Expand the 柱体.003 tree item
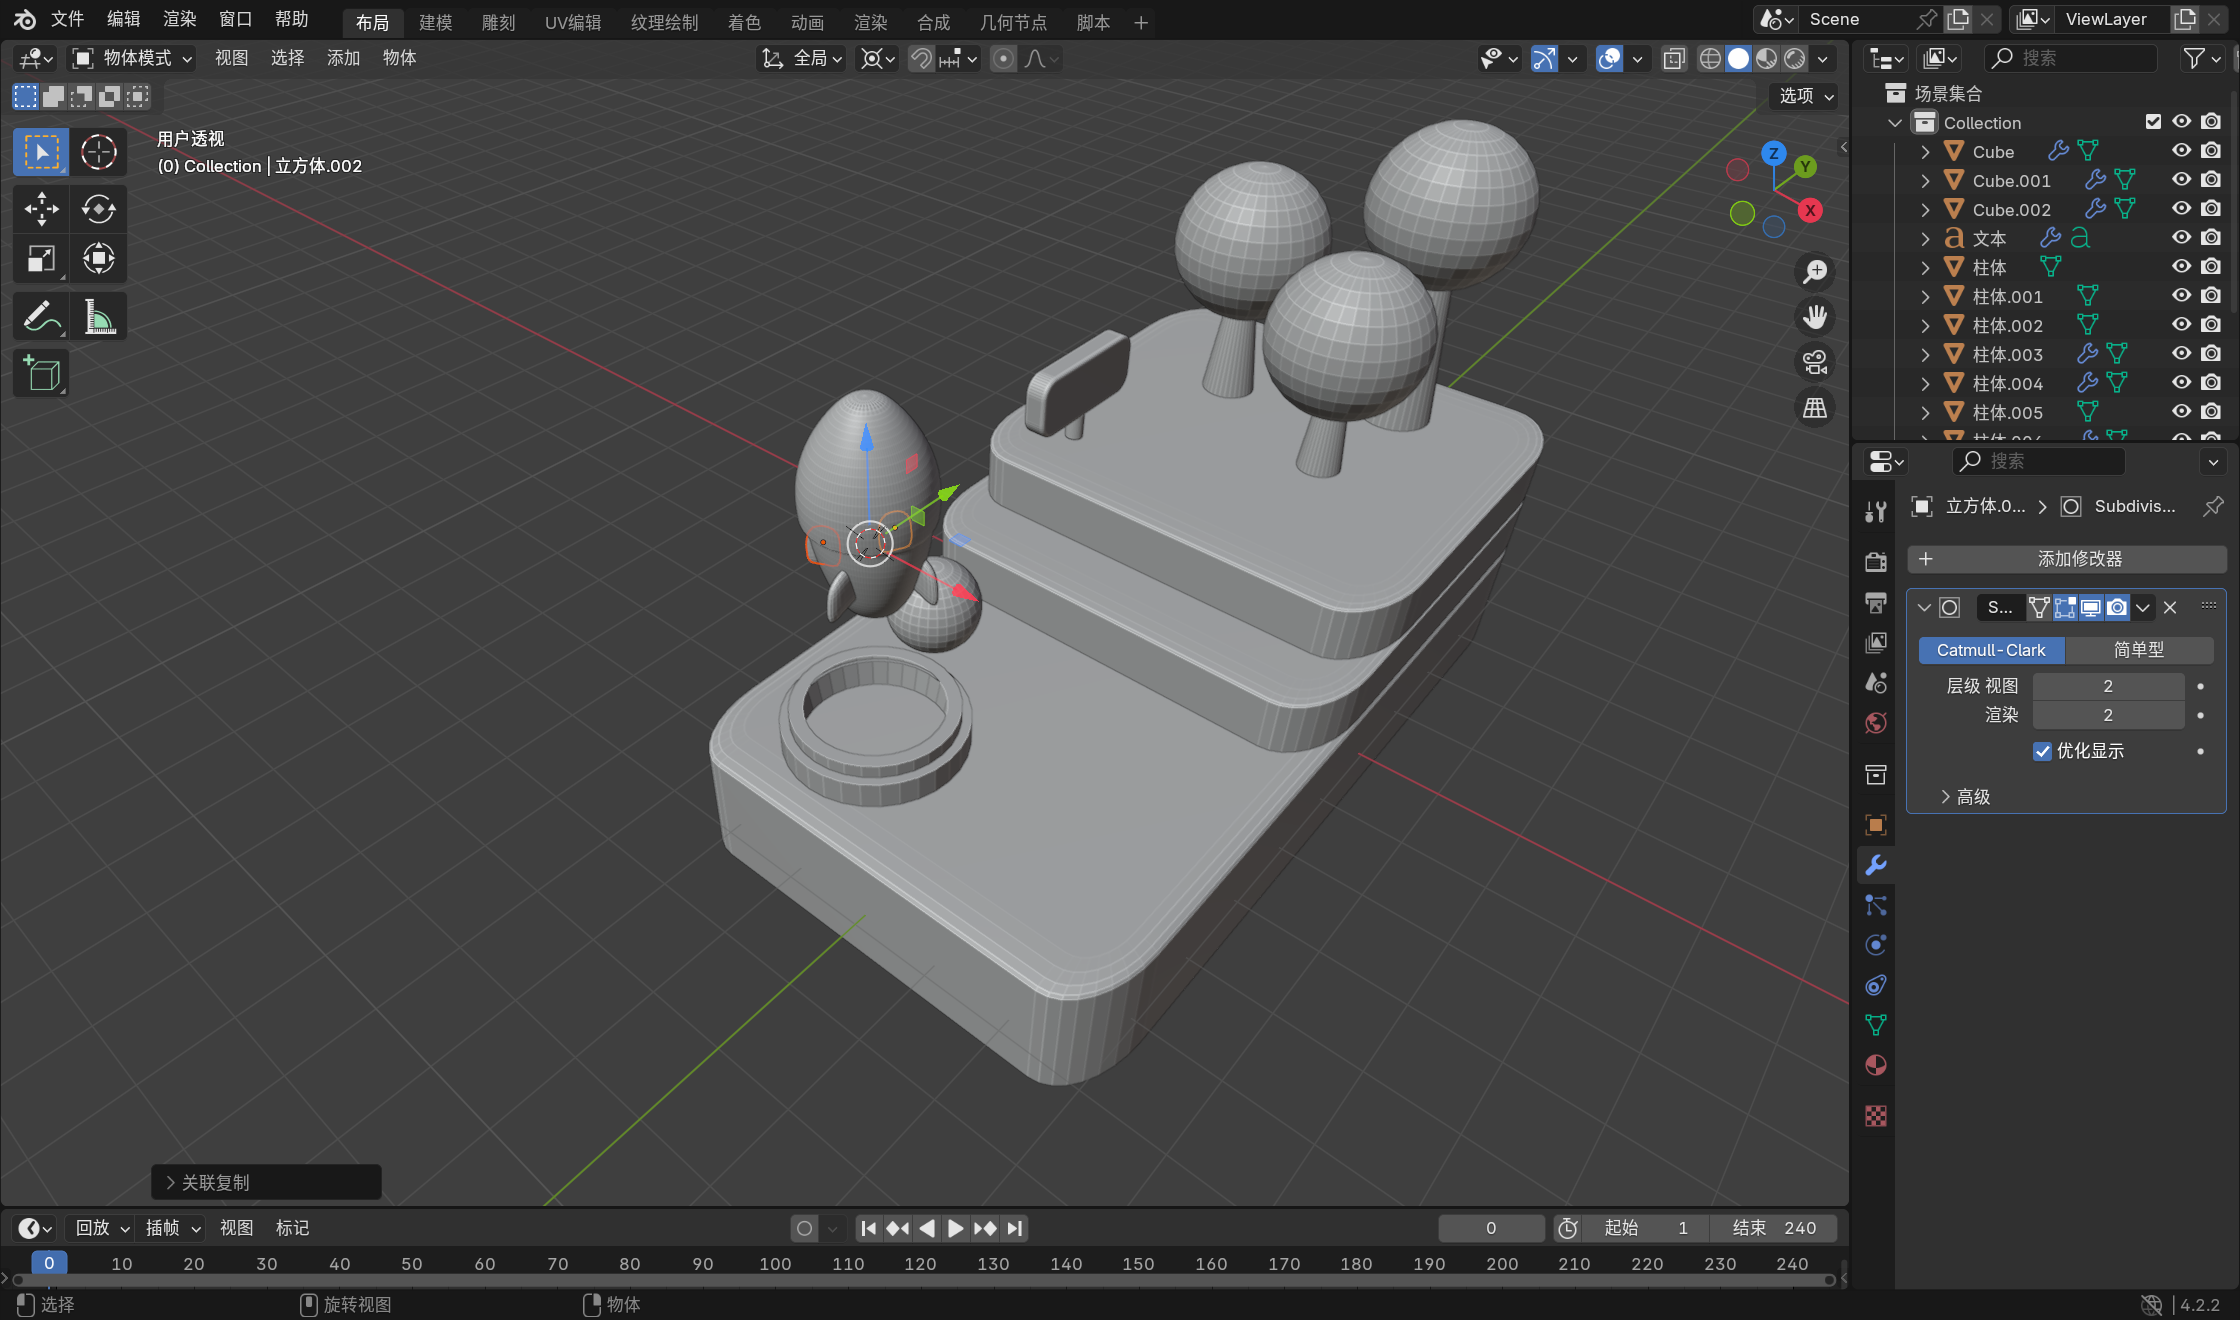Viewport: 2240px width, 1320px height. coord(1925,354)
